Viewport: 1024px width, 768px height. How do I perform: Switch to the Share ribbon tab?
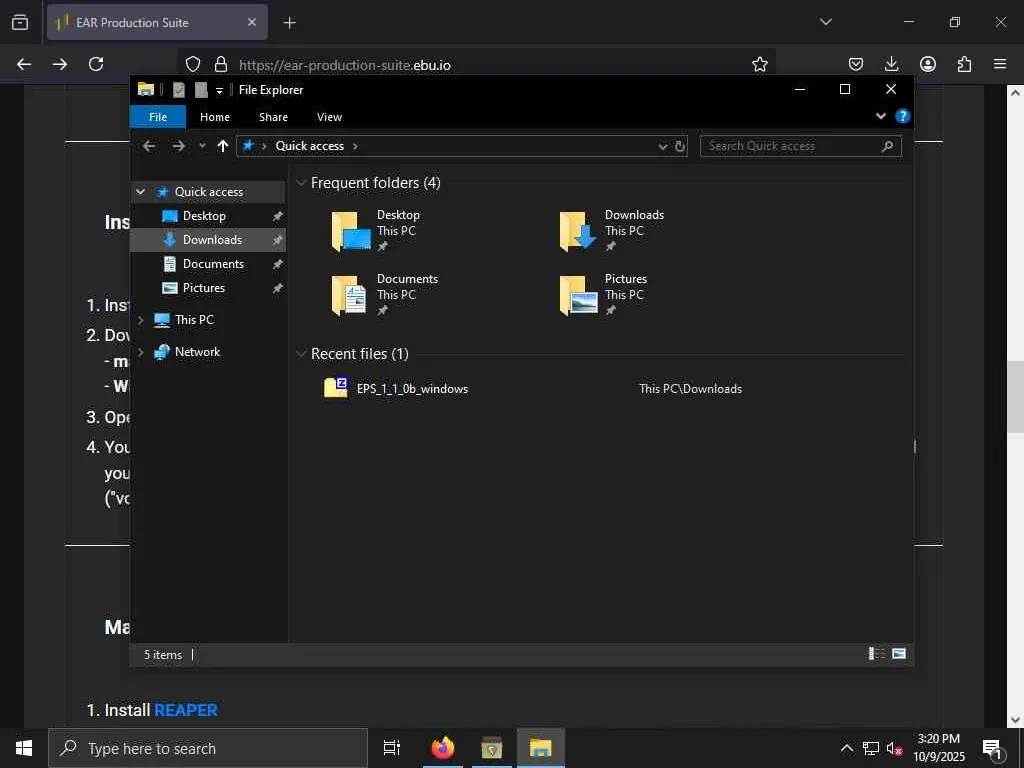click(x=273, y=117)
